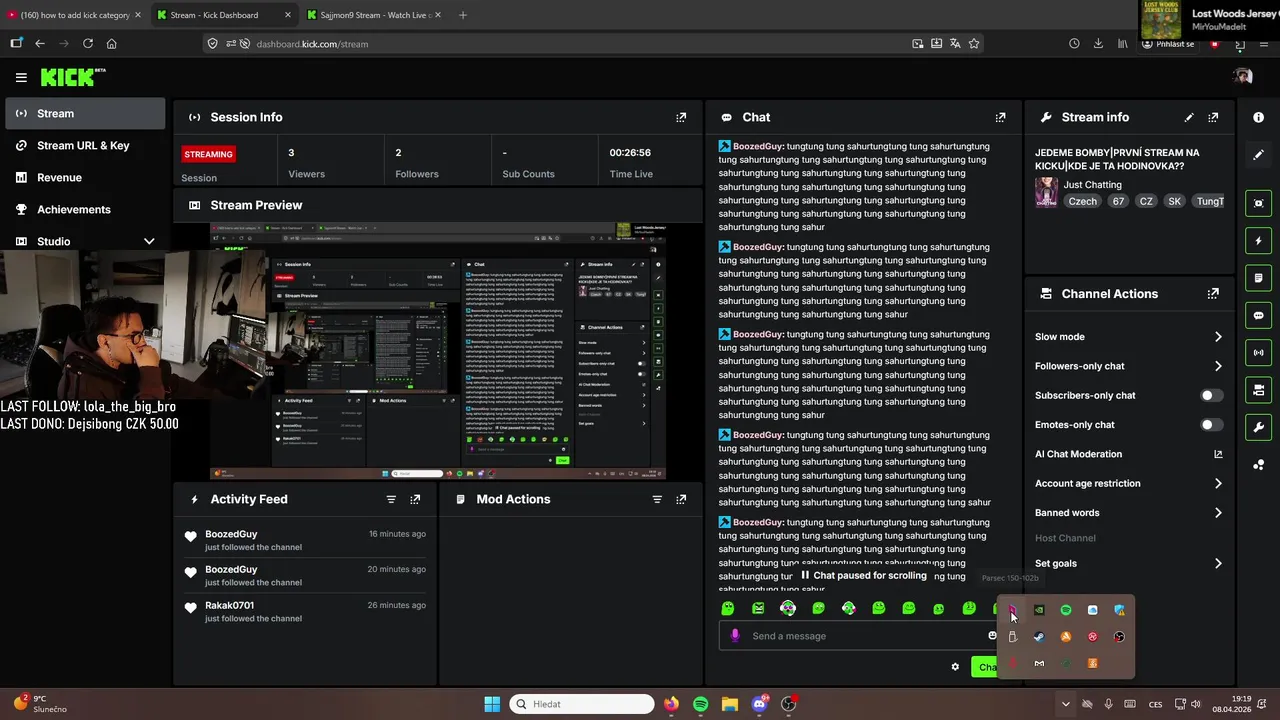Open AI Chat Moderation link
Screen dimensions: 1280x720
click(1129, 454)
